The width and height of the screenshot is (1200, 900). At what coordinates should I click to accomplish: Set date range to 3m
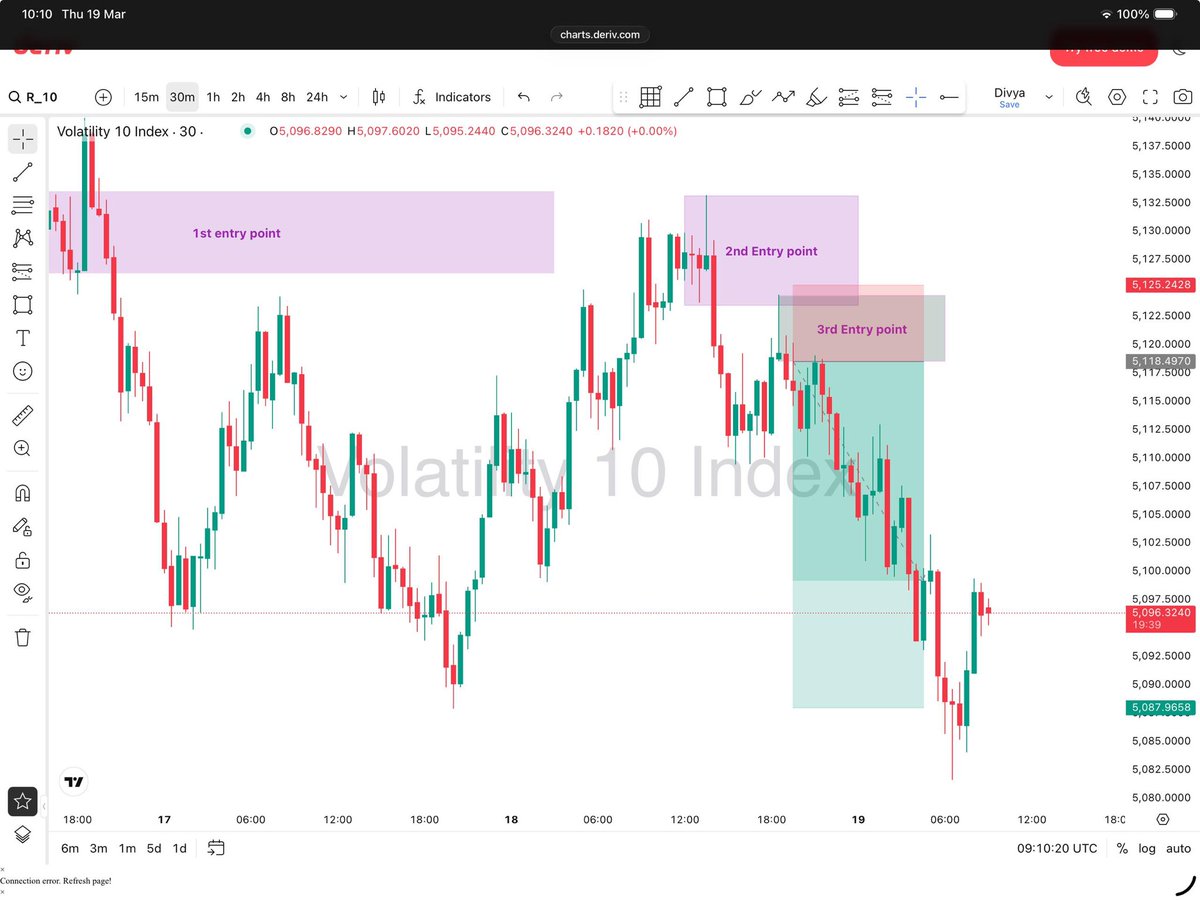click(98, 848)
